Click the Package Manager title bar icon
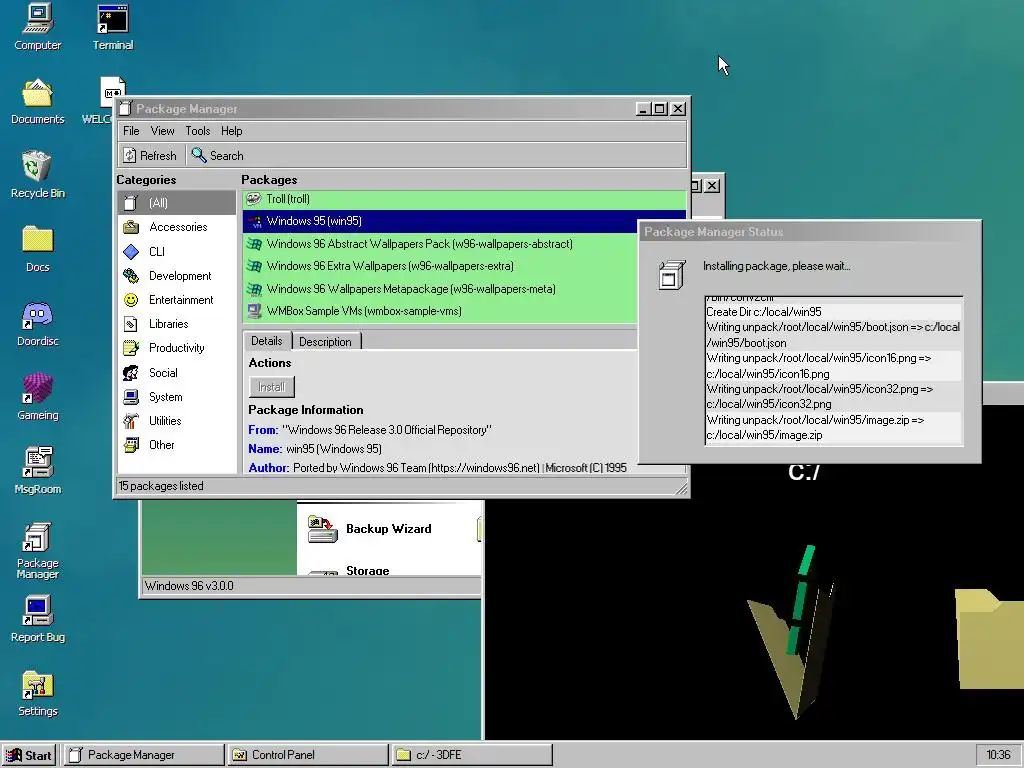Image resolution: width=1024 pixels, height=768 pixels. (125, 108)
